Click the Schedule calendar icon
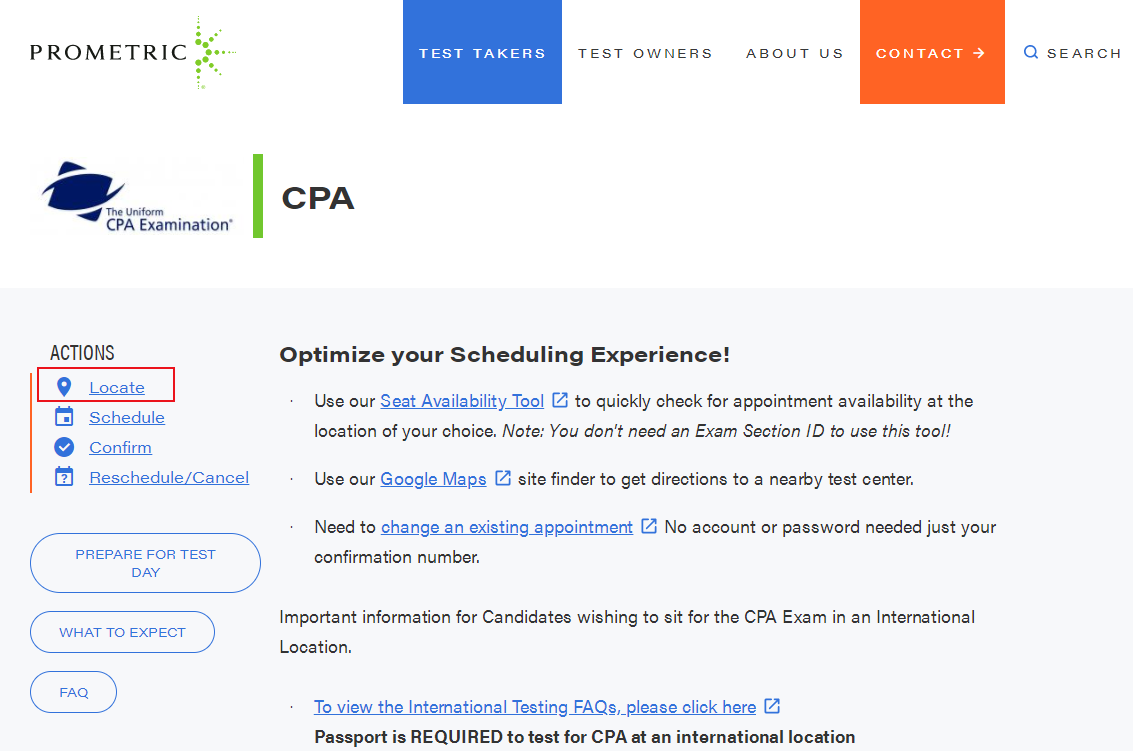 pyautogui.click(x=64, y=417)
